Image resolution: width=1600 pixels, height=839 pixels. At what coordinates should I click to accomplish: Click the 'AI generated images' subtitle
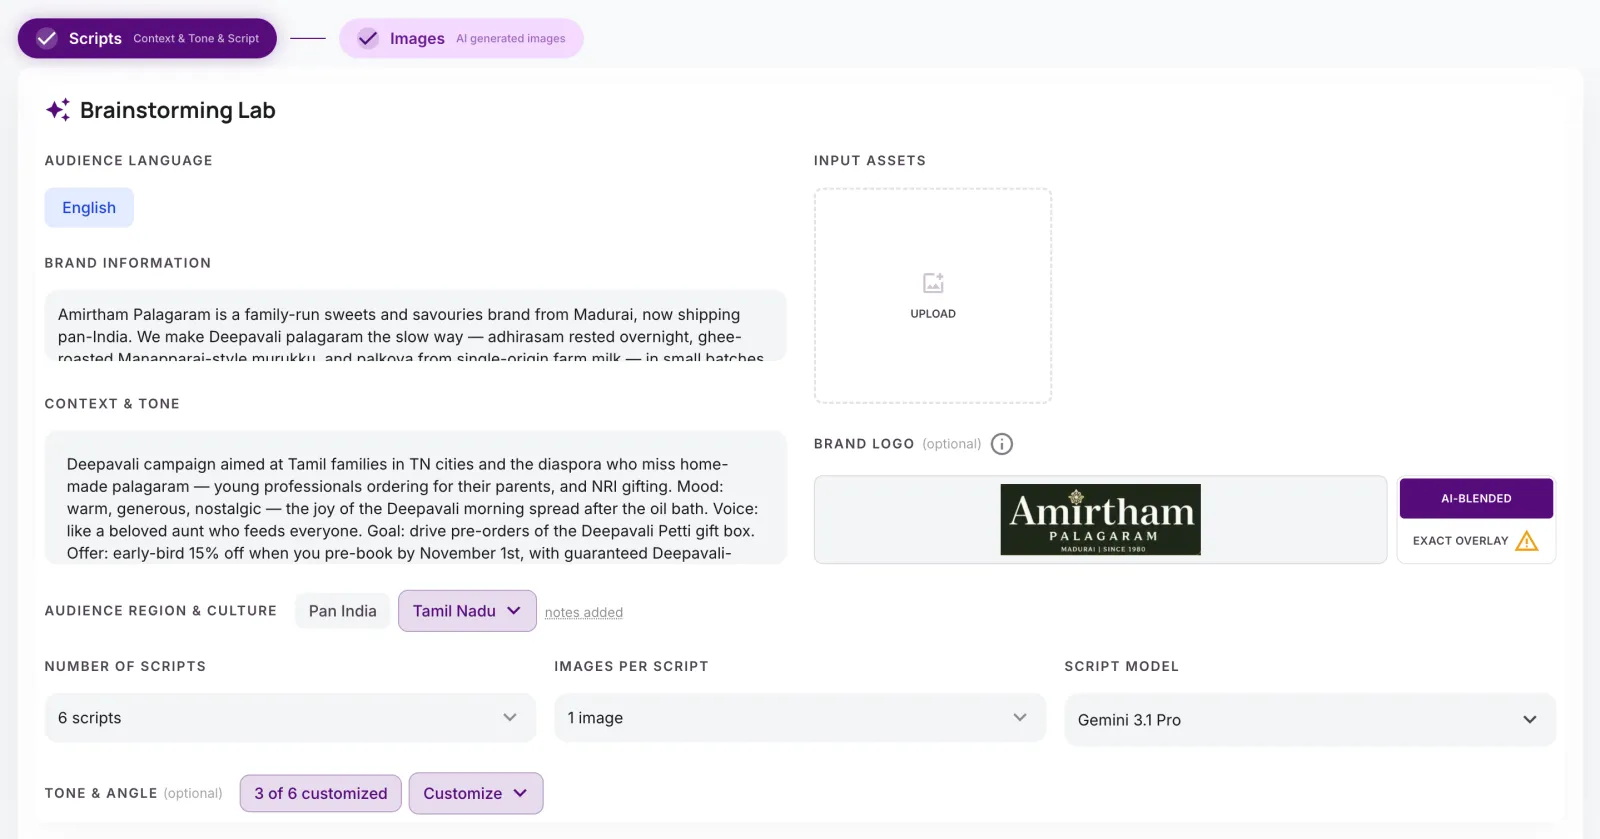511,39
